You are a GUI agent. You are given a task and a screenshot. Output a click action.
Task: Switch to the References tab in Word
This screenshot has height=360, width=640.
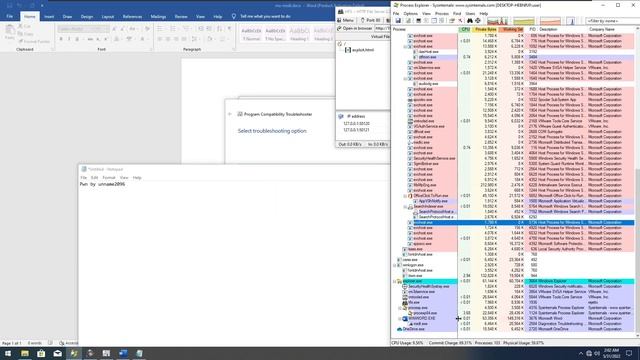tap(132, 16)
